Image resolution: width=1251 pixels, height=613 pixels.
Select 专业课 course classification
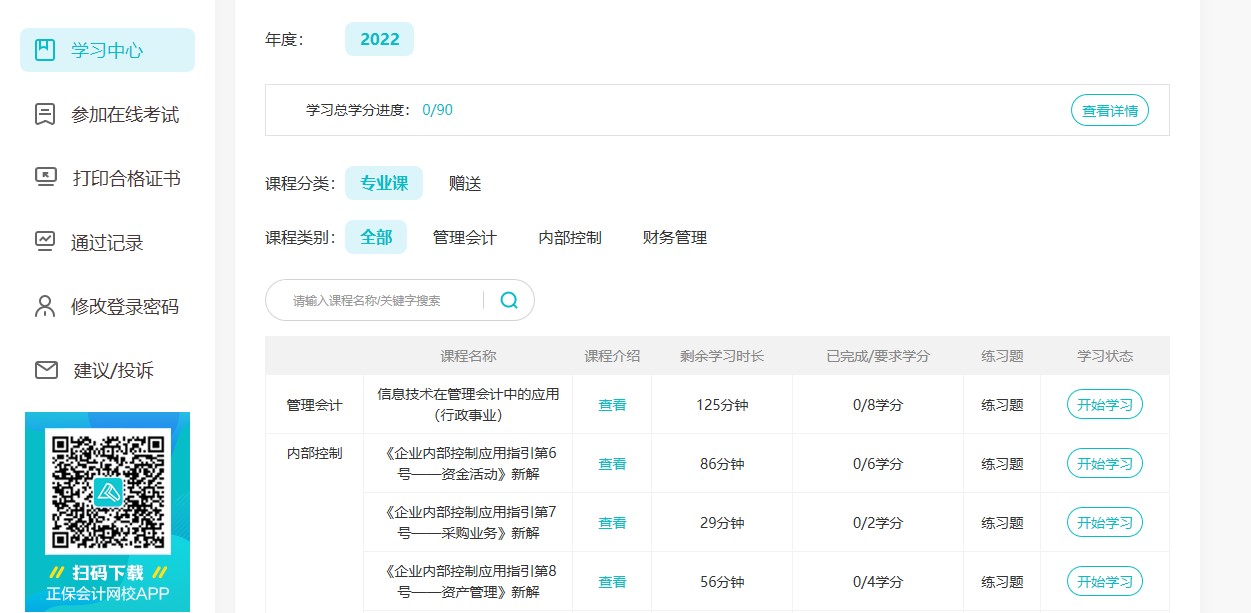tap(384, 183)
